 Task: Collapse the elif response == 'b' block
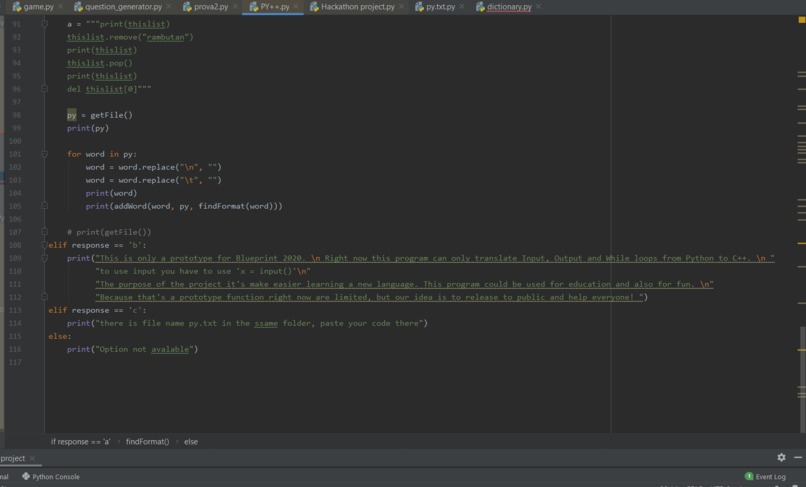[x=45, y=245]
